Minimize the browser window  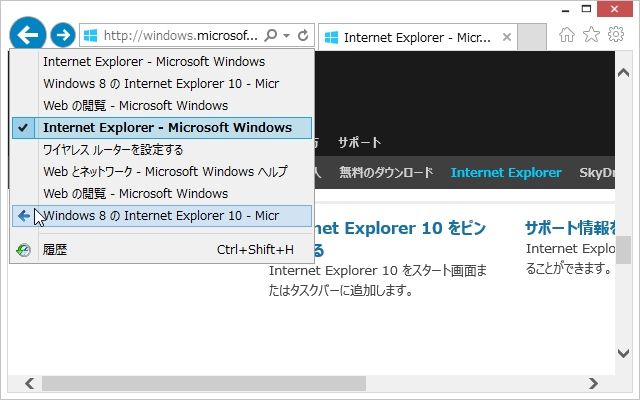coord(565,10)
